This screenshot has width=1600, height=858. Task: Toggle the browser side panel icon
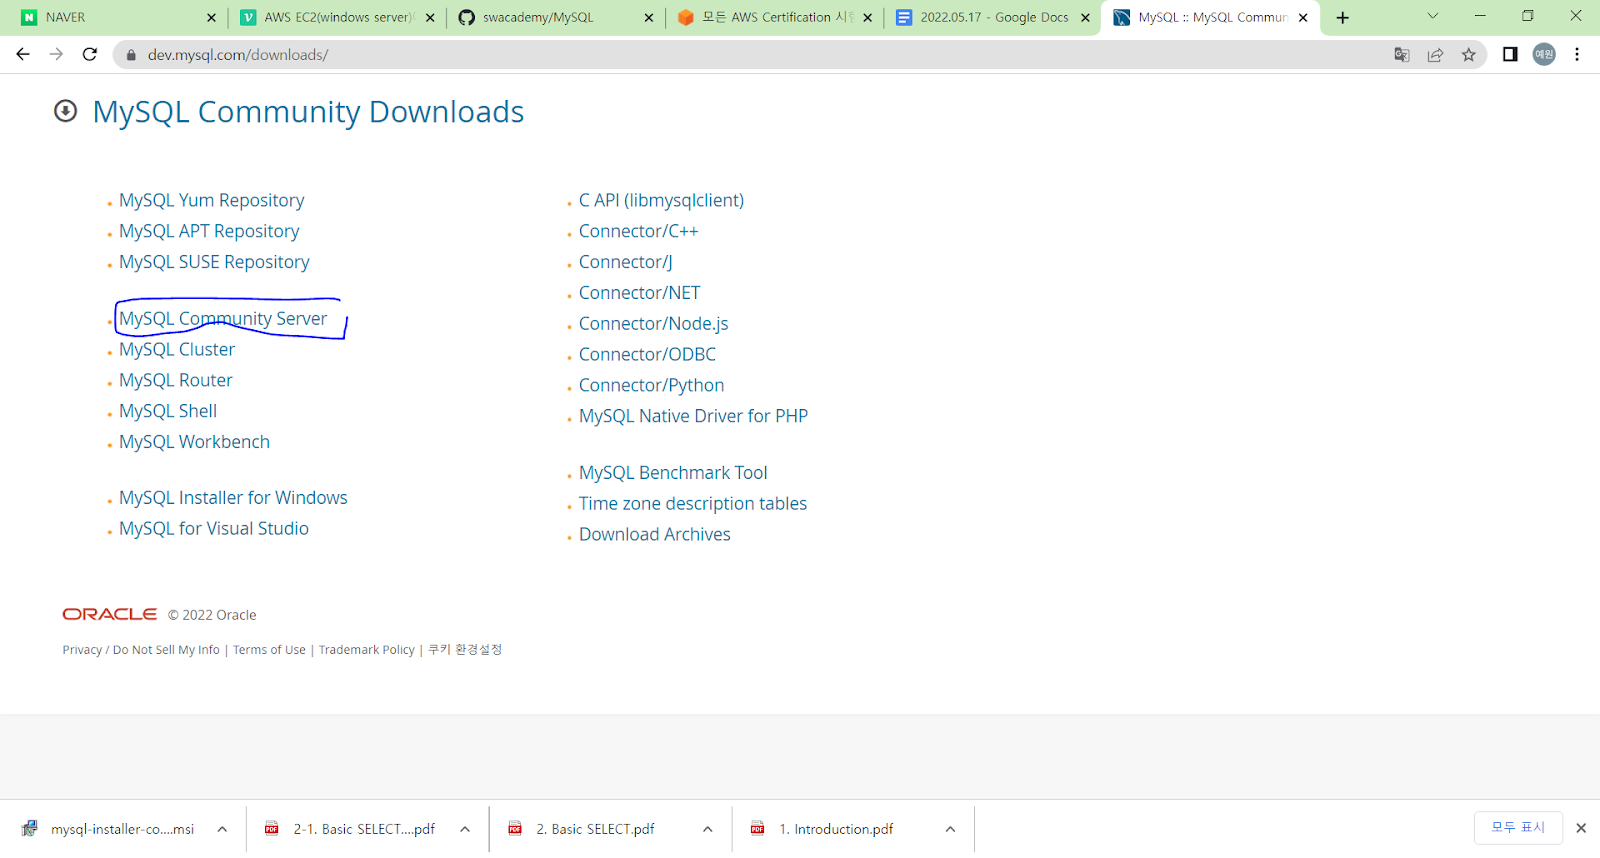pos(1510,54)
